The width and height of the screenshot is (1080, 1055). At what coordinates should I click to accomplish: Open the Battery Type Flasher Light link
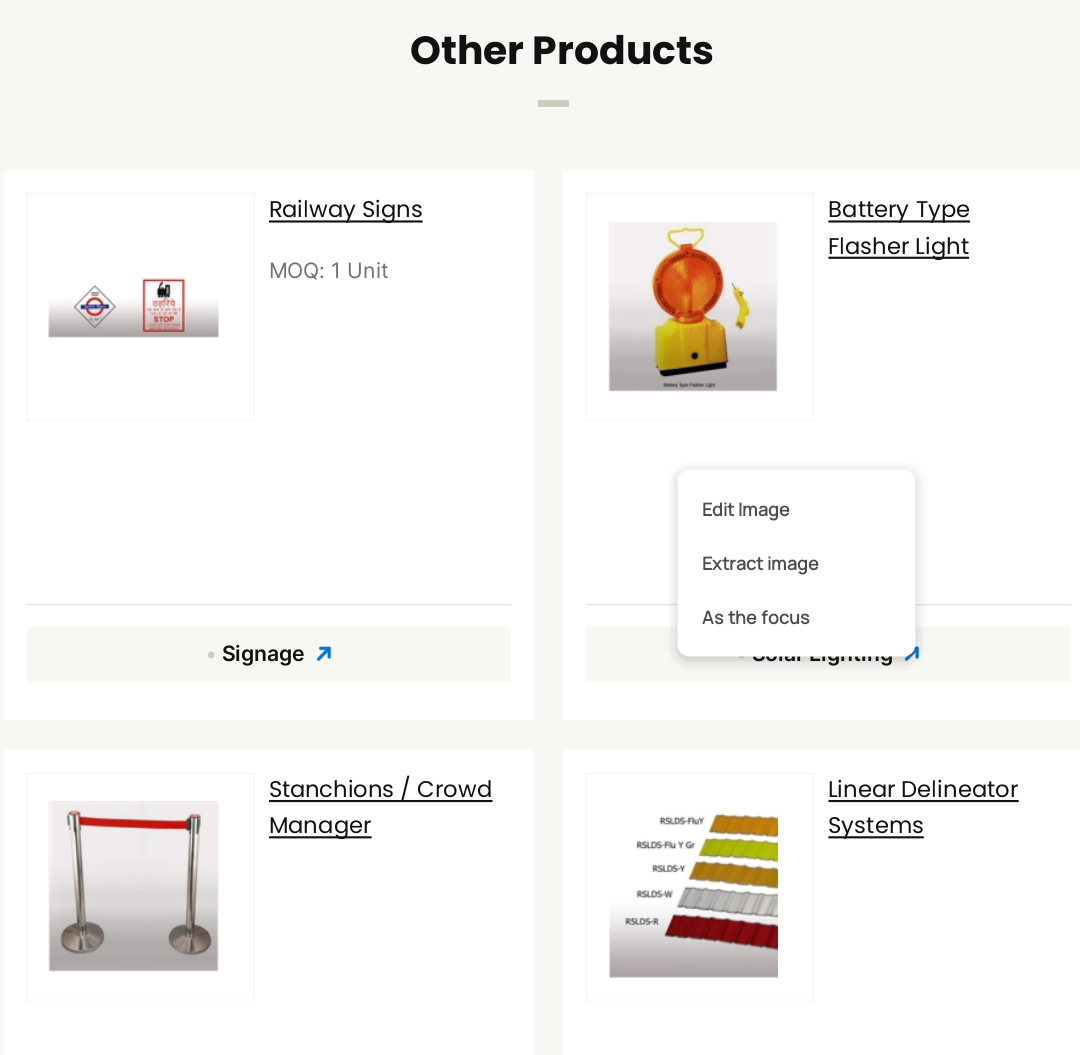coord(898,228)
